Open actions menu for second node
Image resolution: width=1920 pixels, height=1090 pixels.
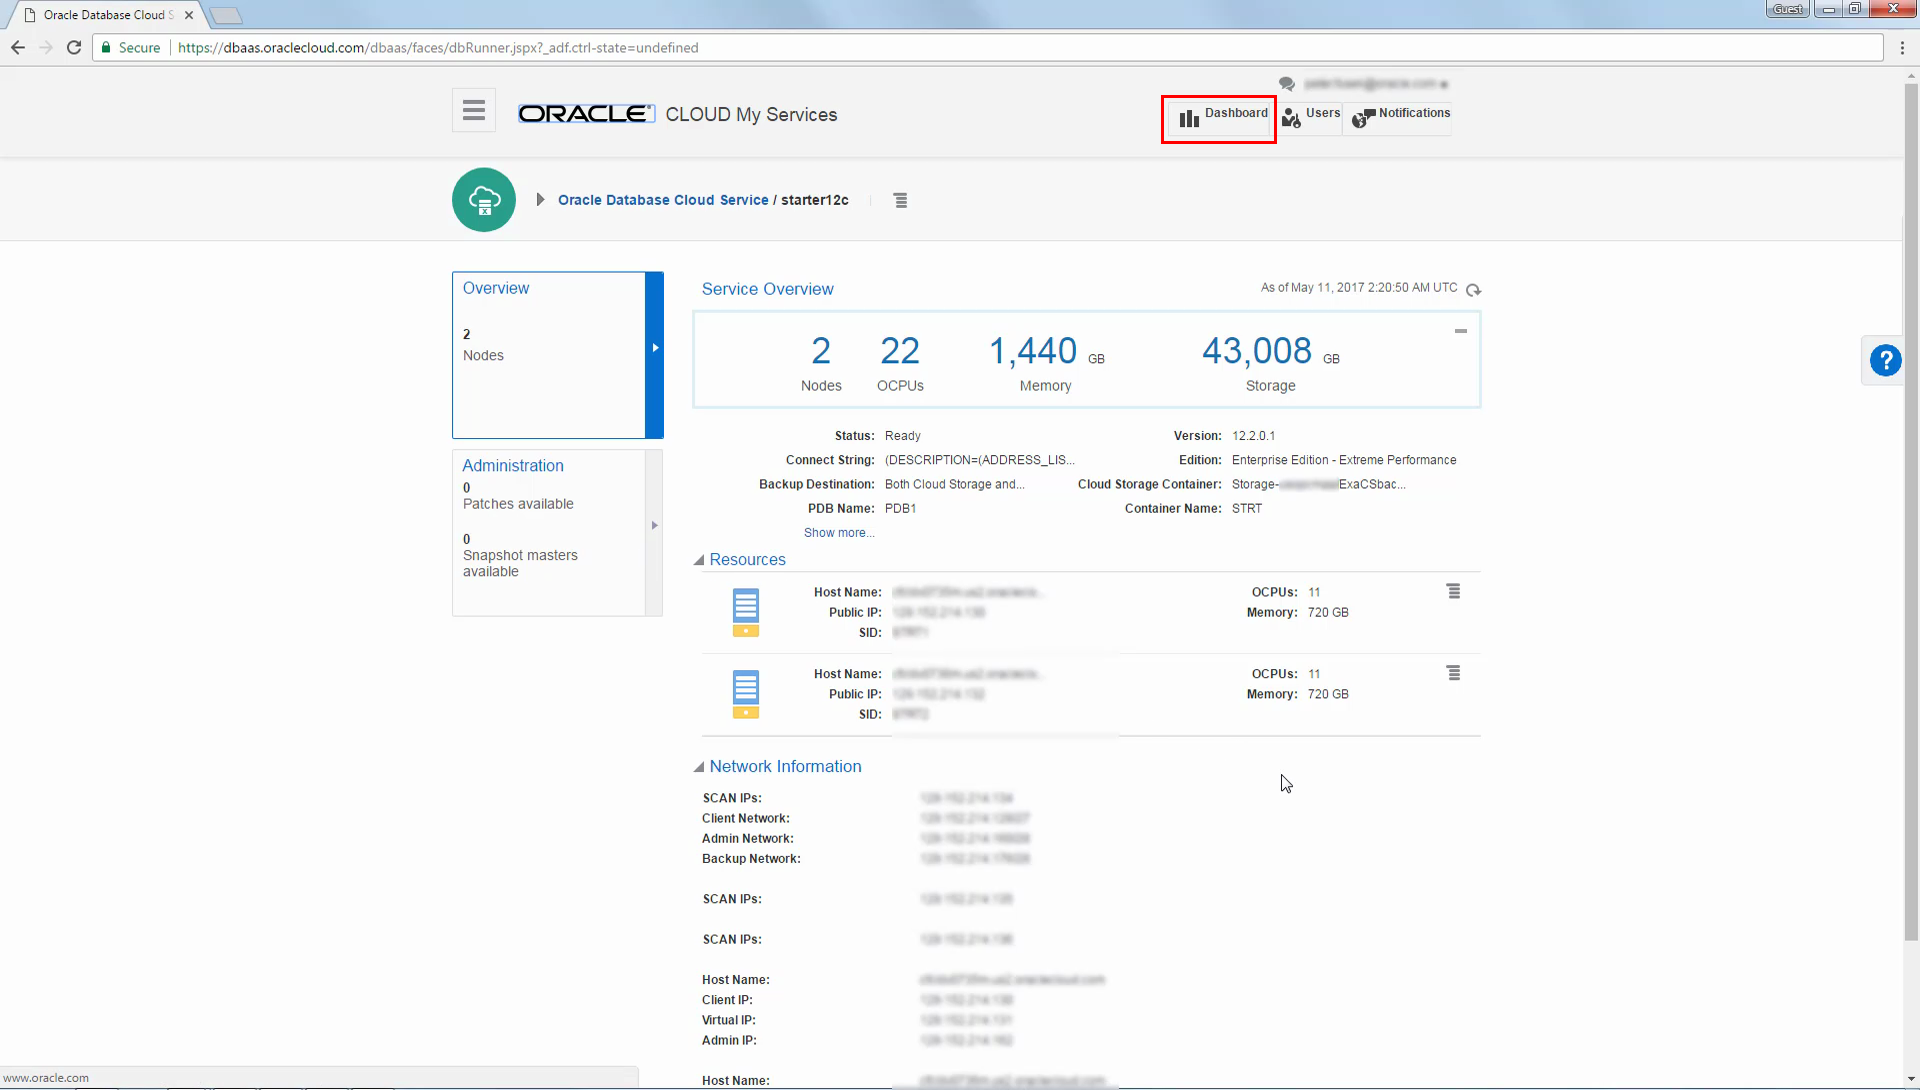point(1454,674)
